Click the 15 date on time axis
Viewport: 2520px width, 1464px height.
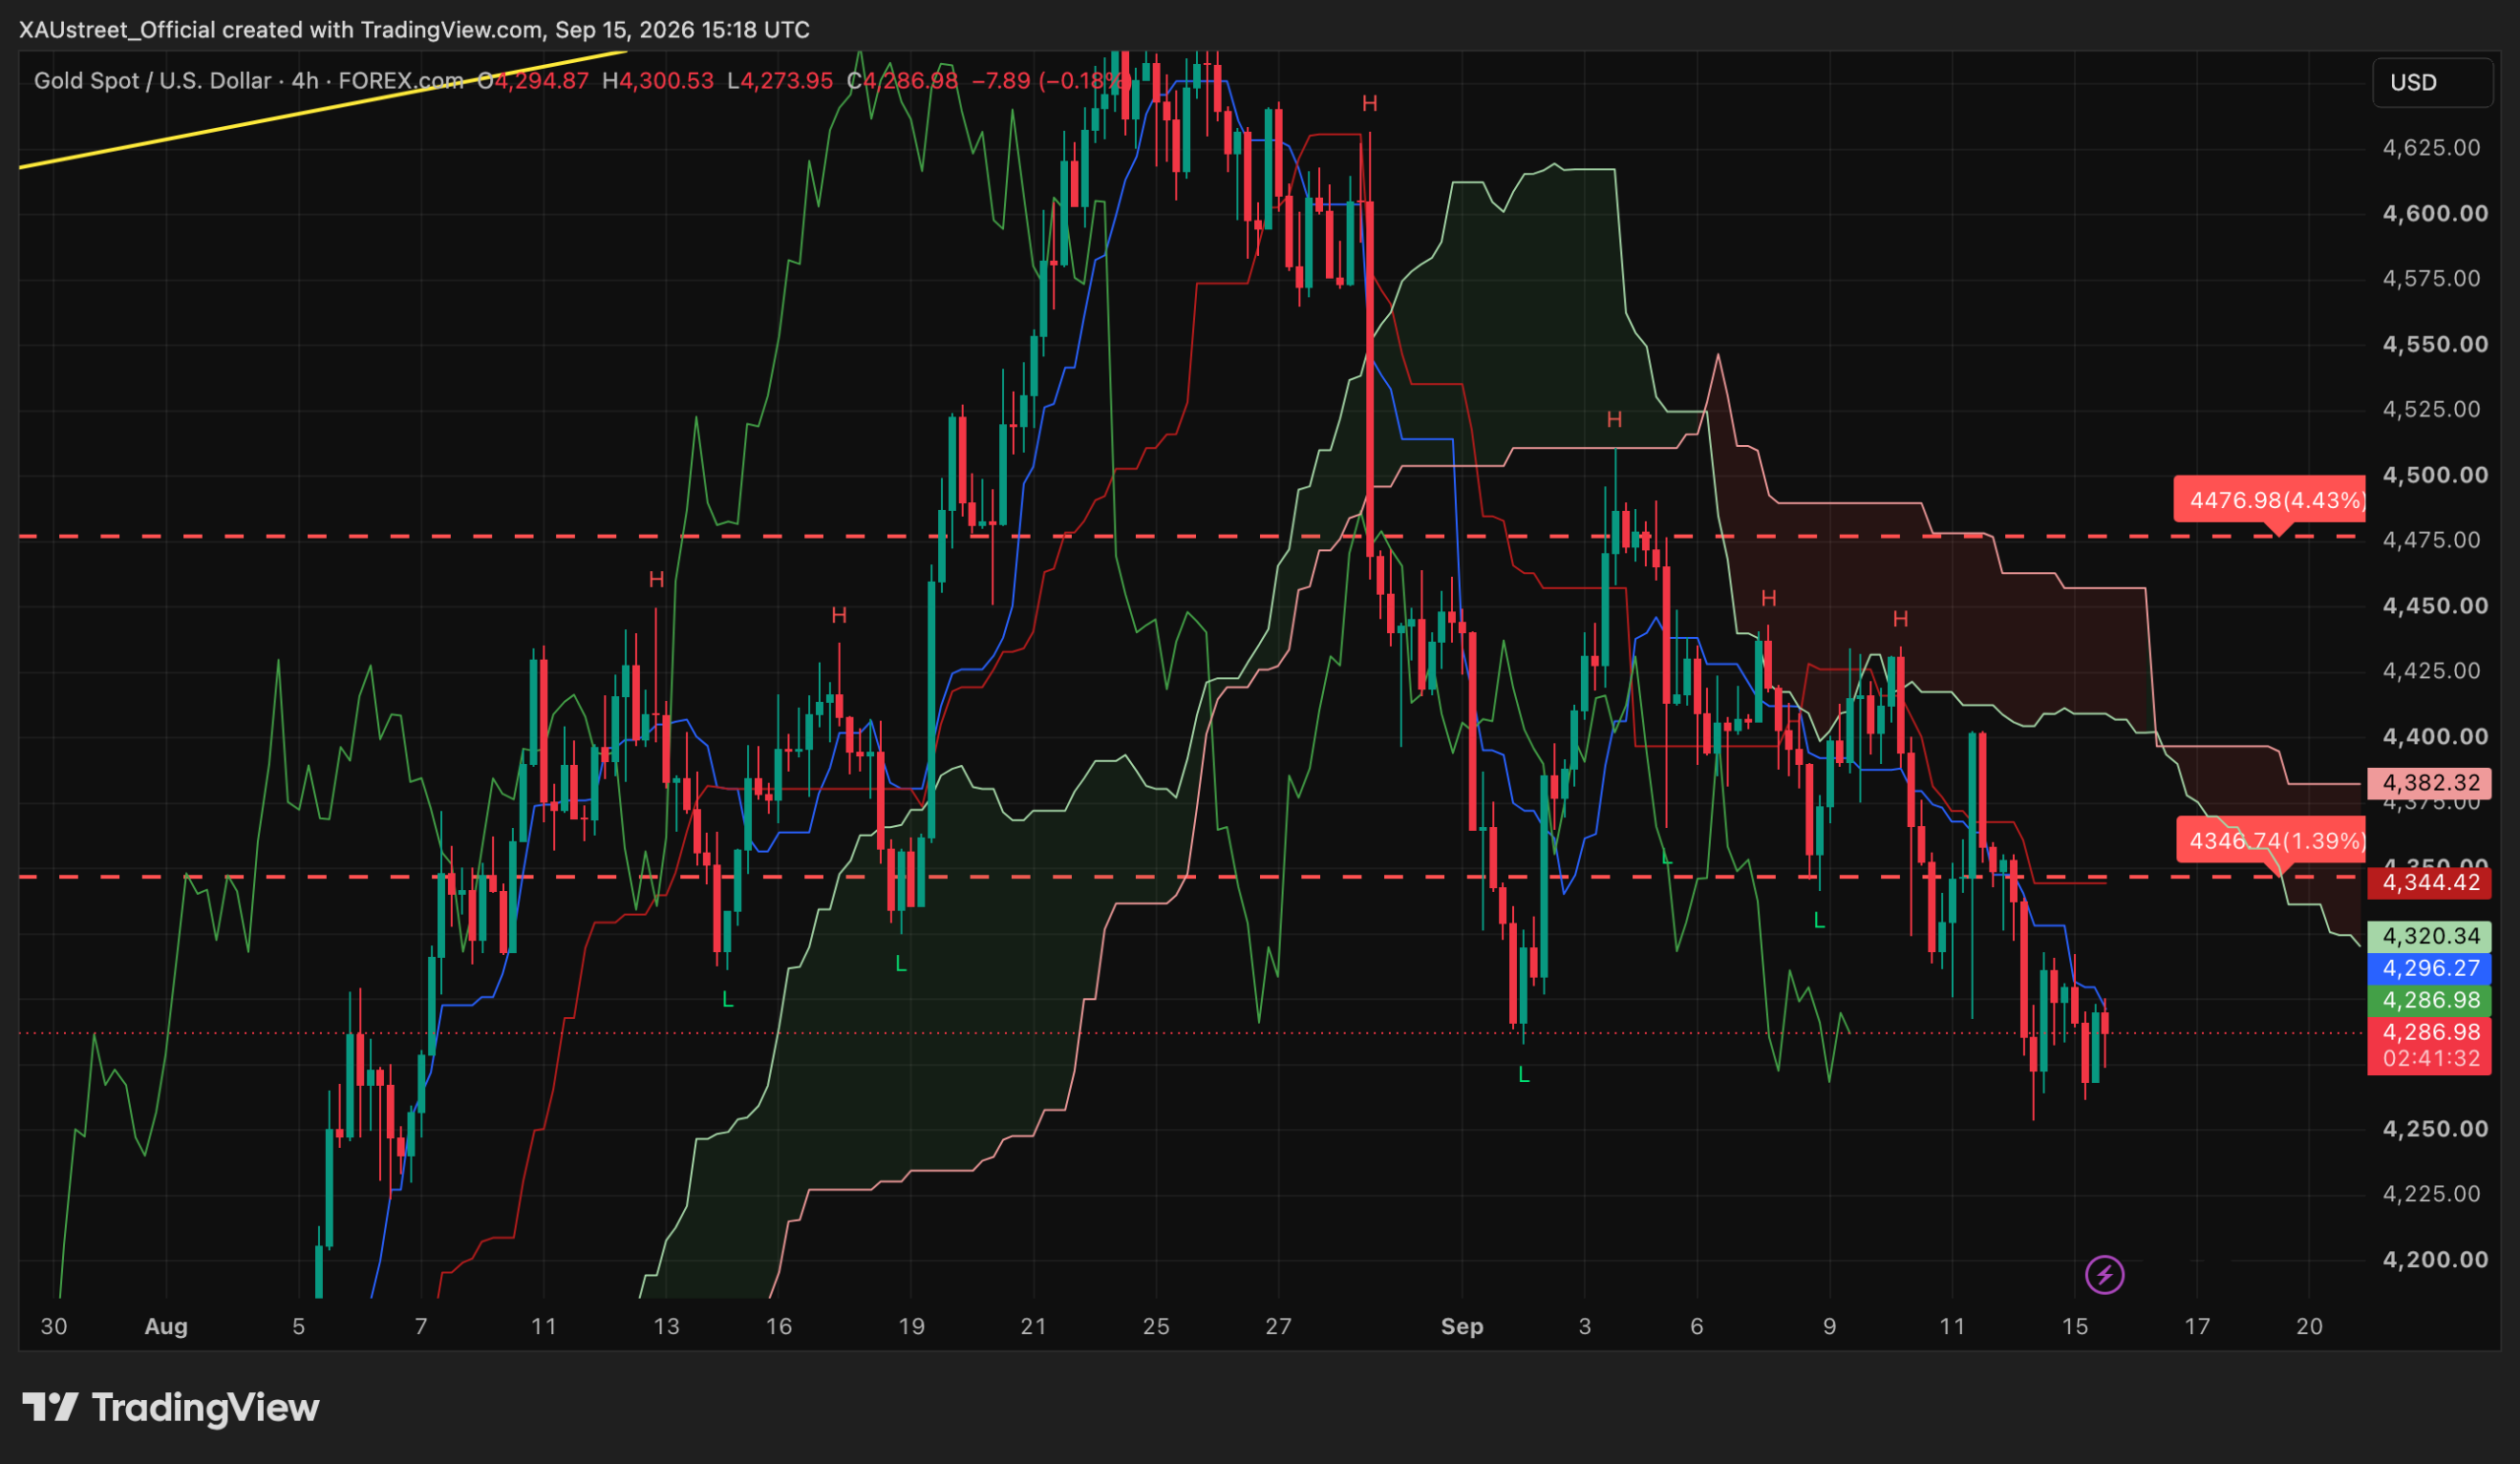[2075, 1327]
